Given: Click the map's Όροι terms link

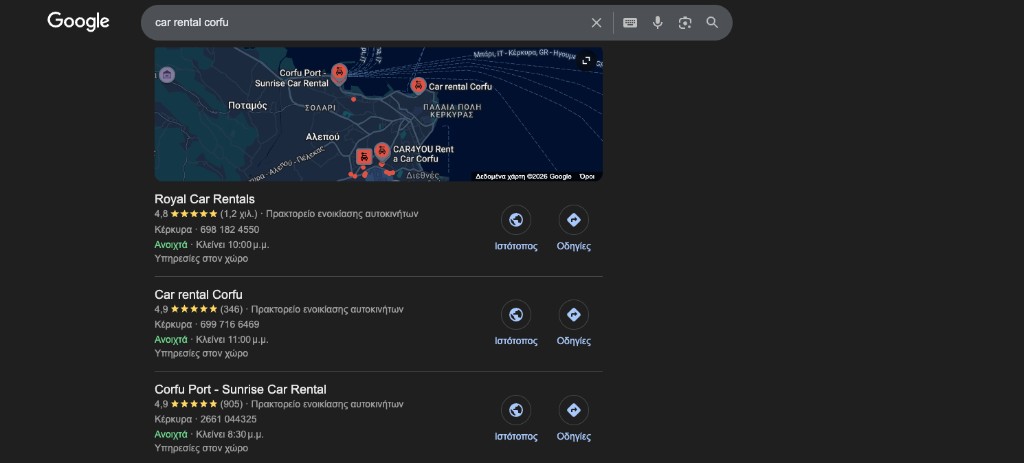Looking at the screenshot, I should (587, 176).
